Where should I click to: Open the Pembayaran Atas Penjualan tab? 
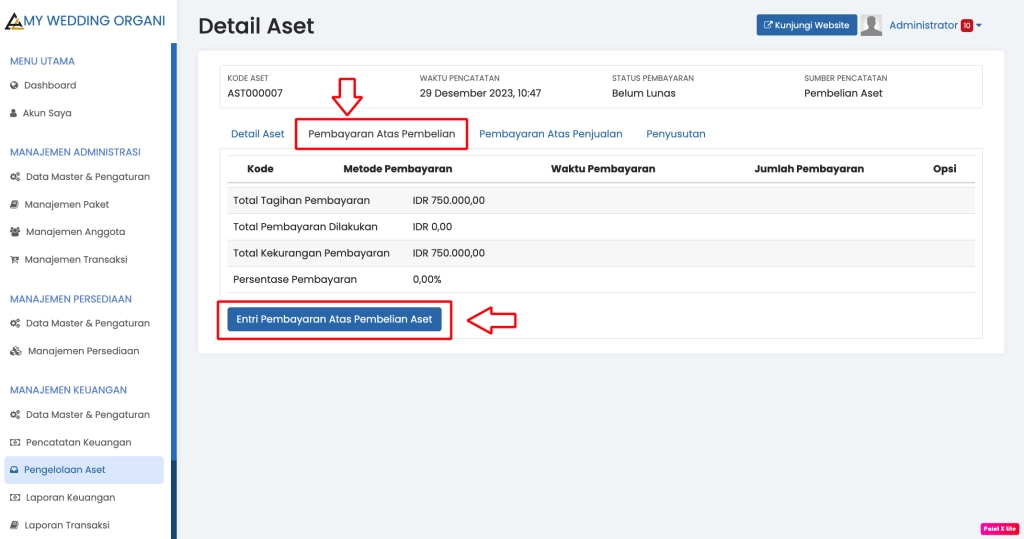550,134
